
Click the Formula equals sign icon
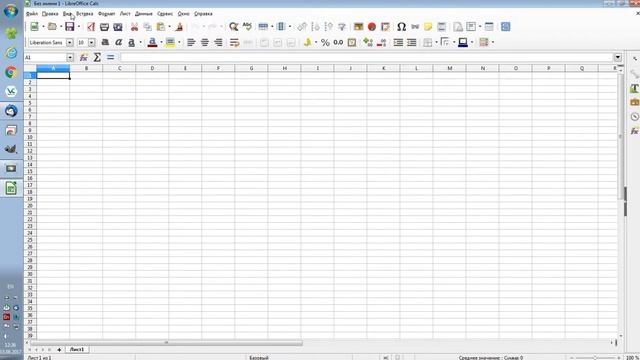[x=111, y=58]
